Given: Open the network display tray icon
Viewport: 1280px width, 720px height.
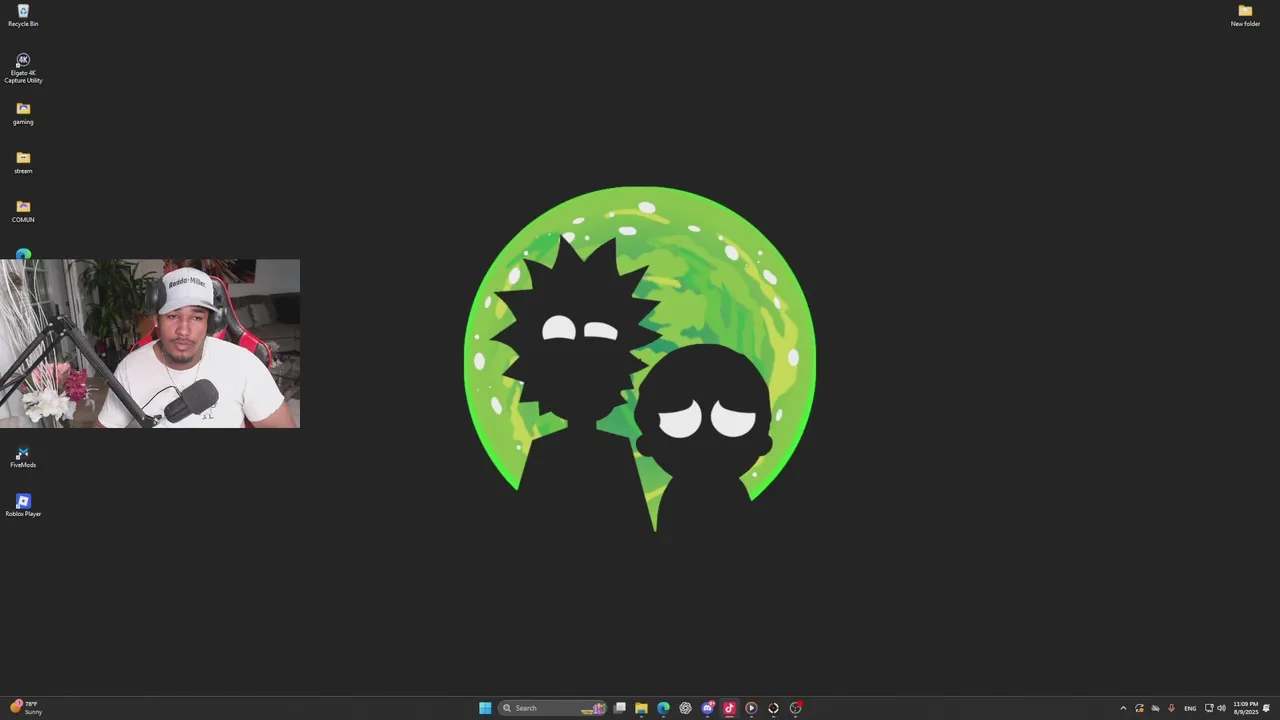Looking at the screenshot, I should point(1209,708).
